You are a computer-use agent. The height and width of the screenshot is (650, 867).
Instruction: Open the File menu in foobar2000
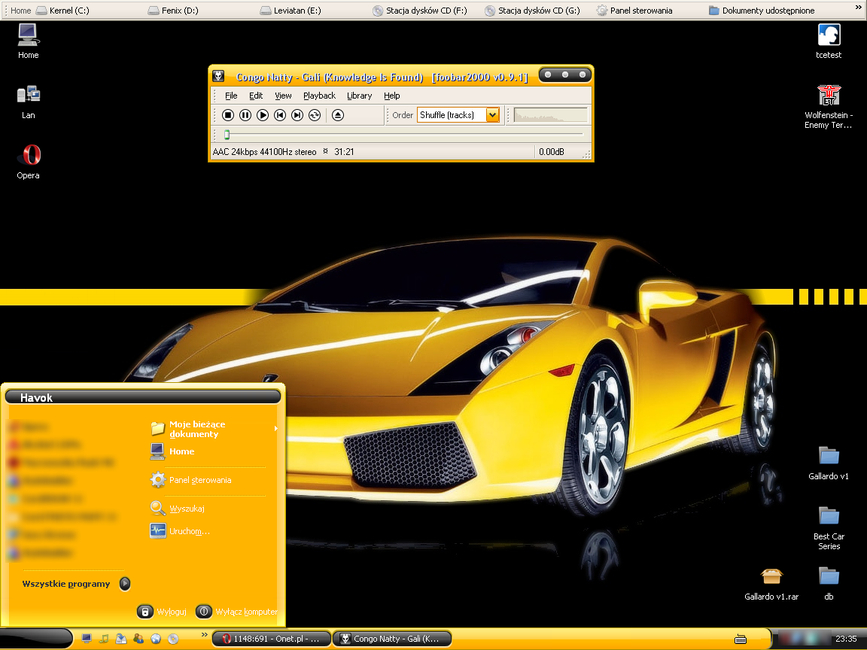click(231, 96)
